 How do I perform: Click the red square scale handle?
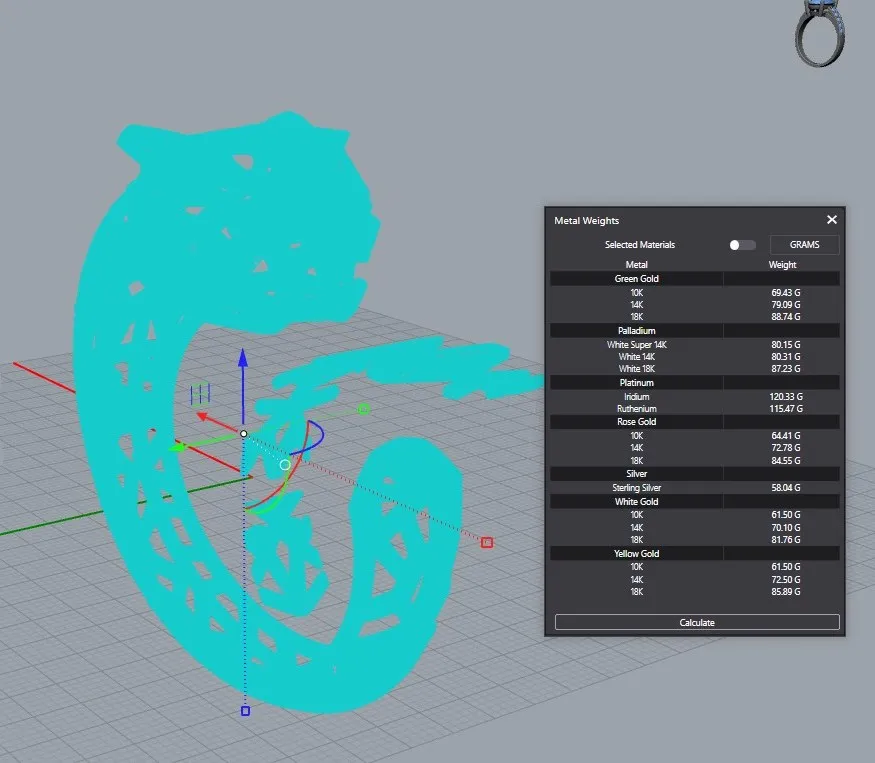[487, 542]
